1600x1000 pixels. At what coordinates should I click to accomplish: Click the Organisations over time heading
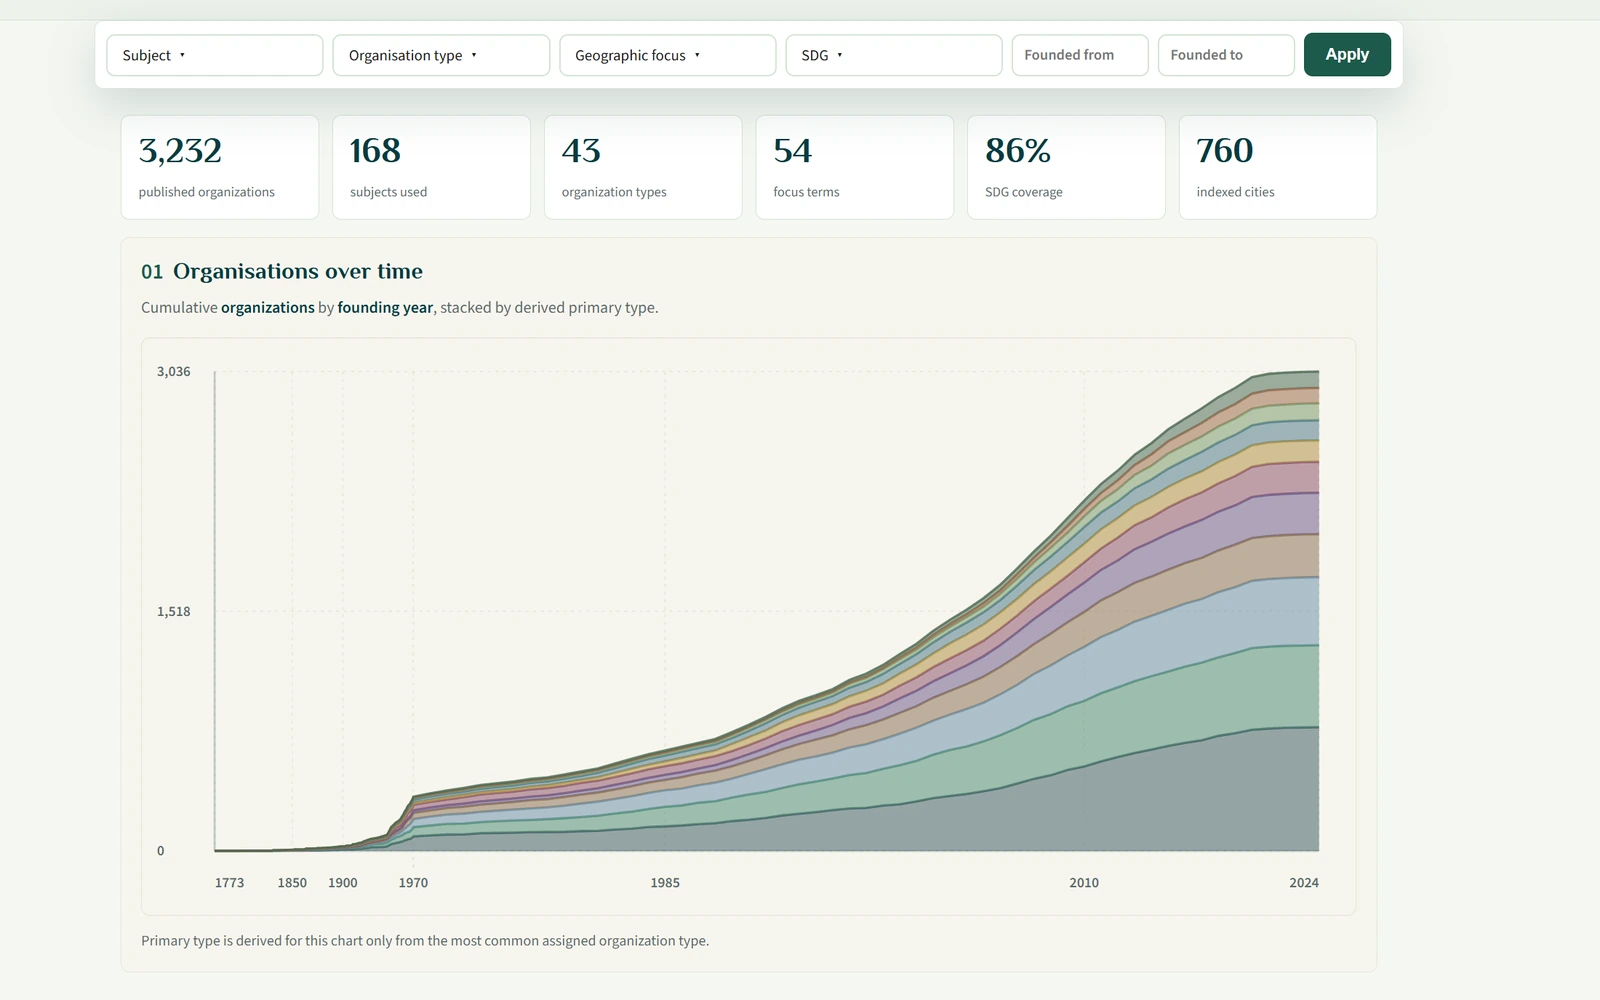click(x=298, y=271)
